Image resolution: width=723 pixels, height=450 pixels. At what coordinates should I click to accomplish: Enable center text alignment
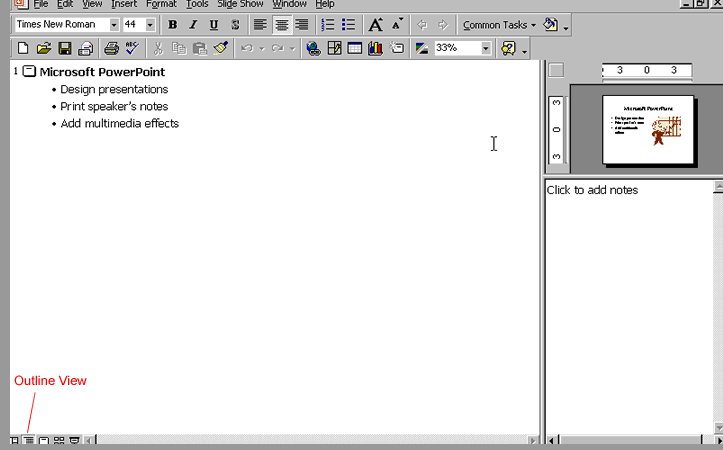pos(280,24)
